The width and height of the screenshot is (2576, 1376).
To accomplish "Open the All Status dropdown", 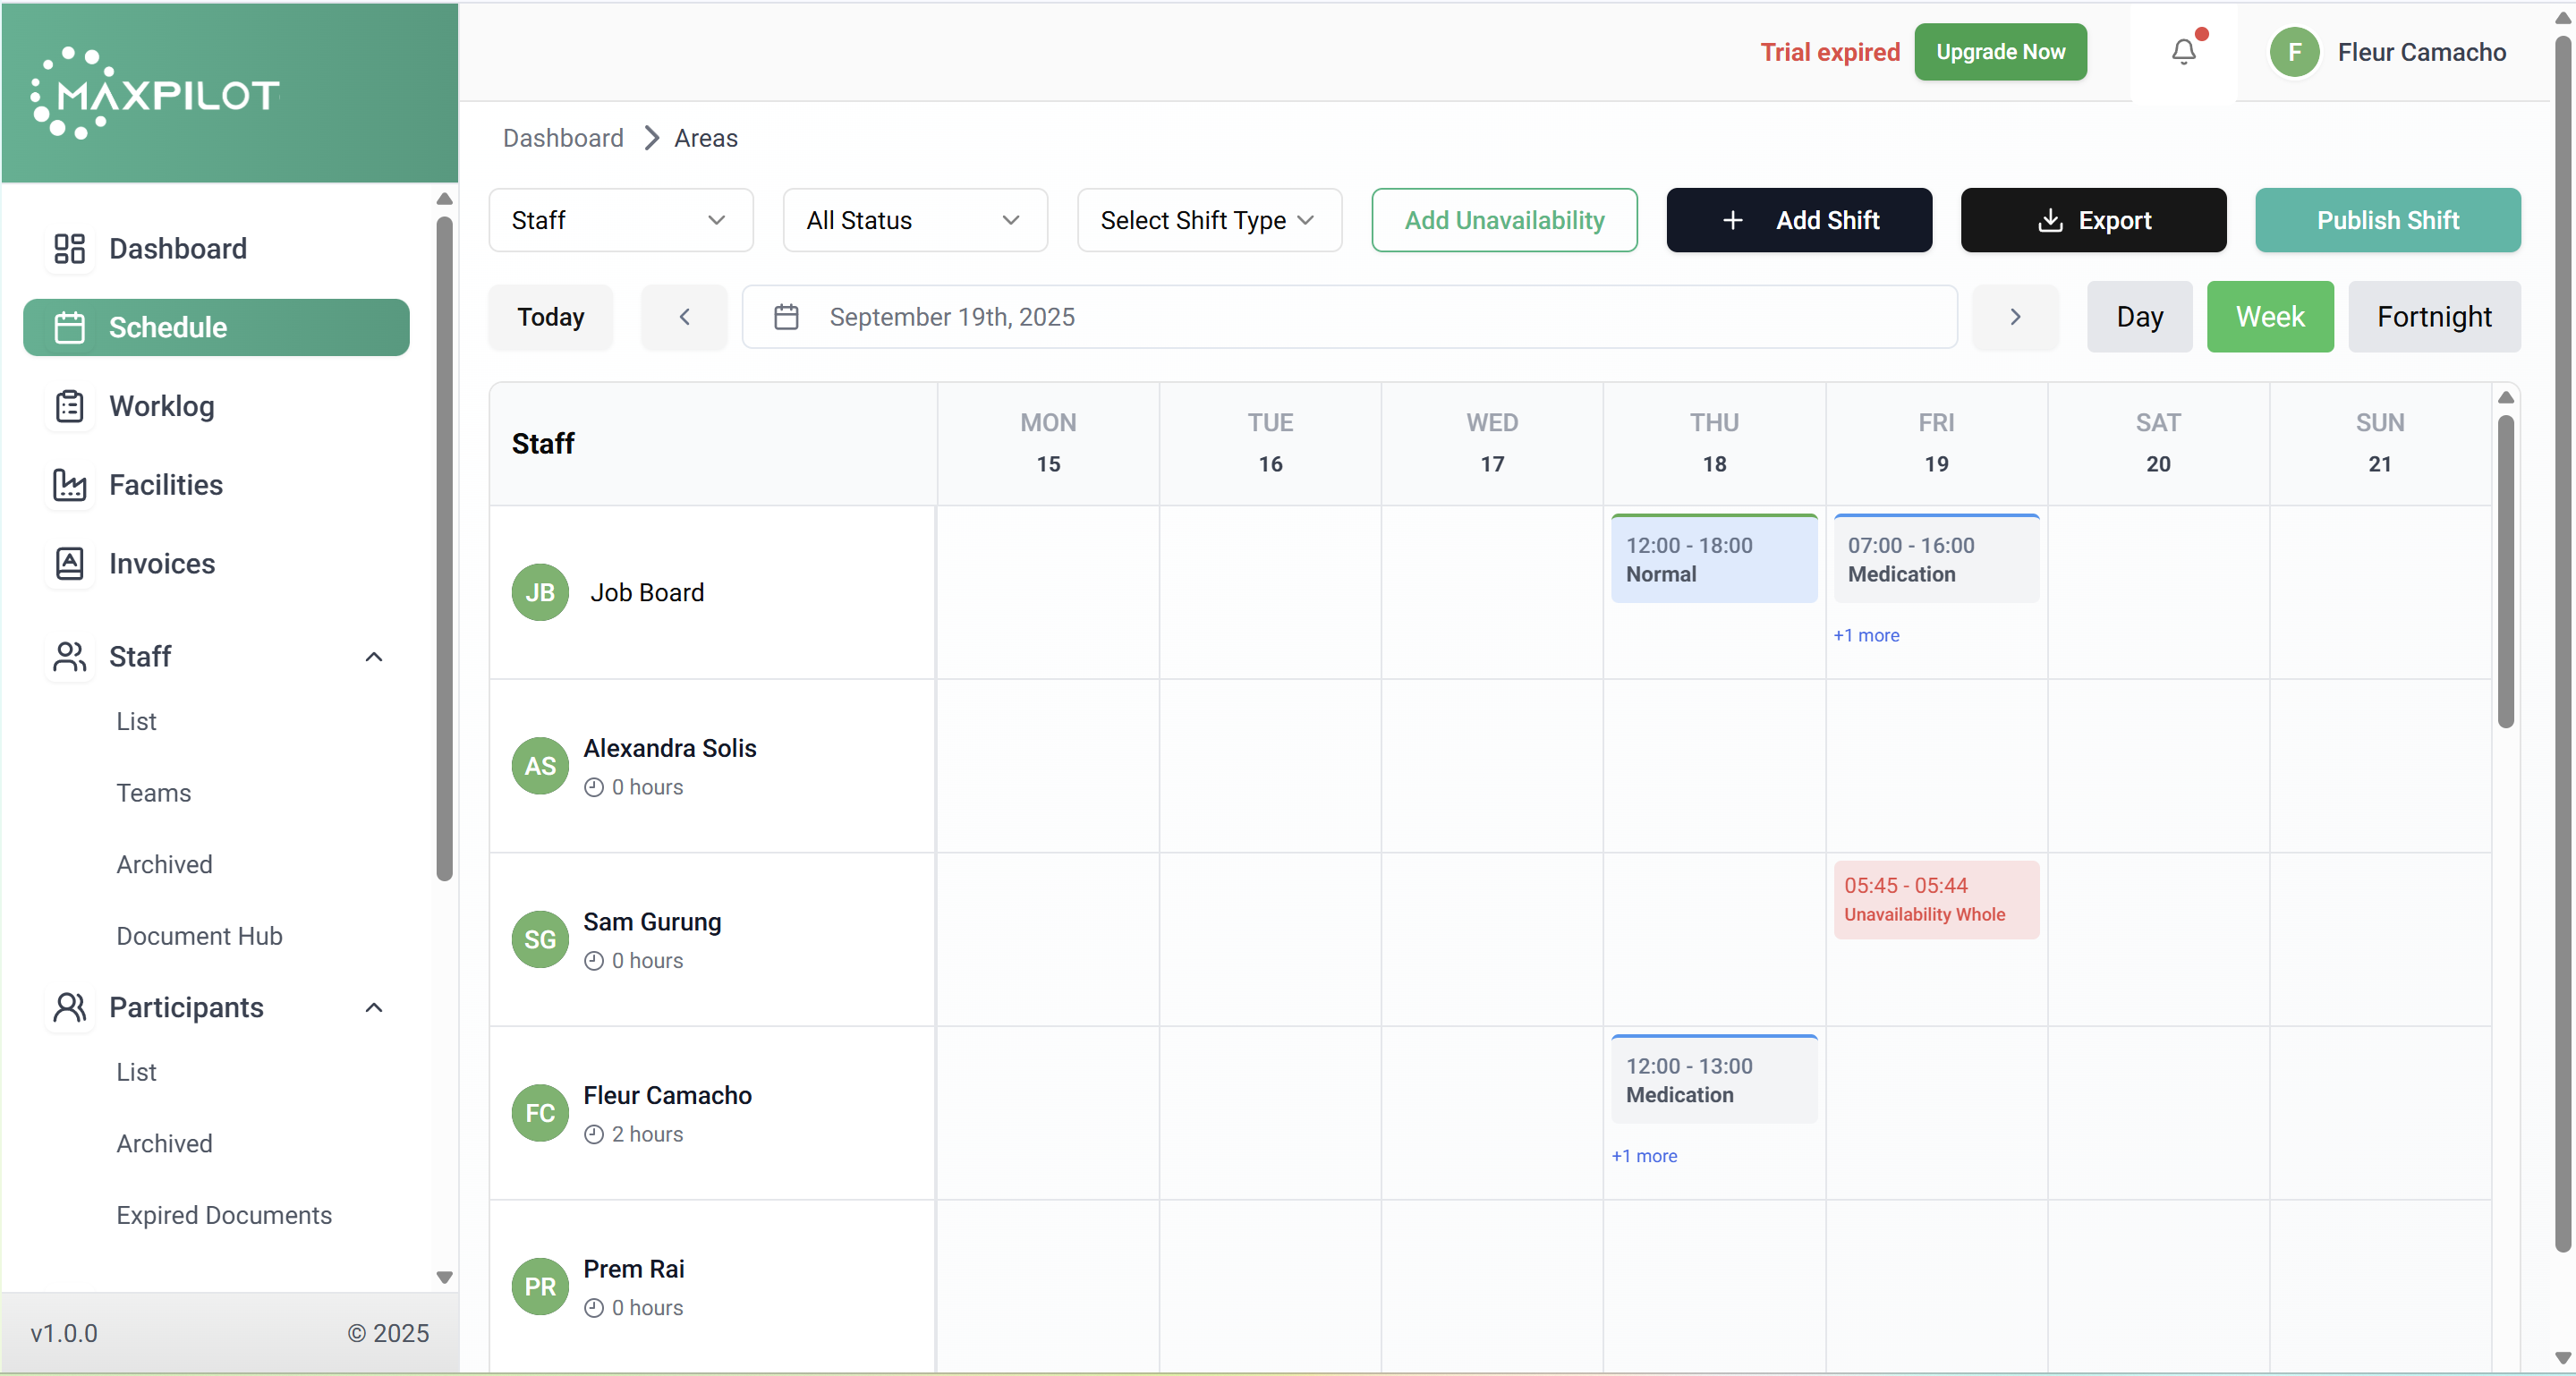I will [x=914, y=220].
